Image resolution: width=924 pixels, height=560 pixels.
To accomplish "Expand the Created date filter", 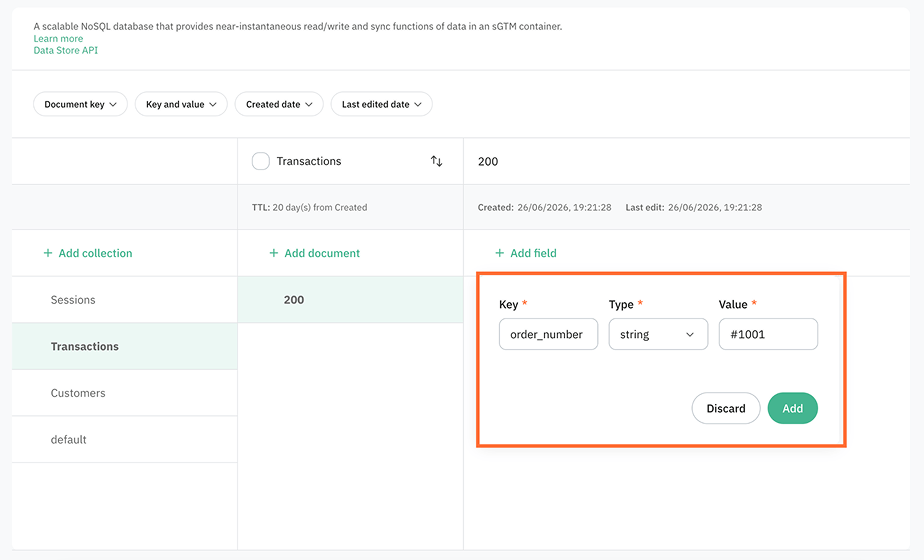I will (x=279, y=104).
